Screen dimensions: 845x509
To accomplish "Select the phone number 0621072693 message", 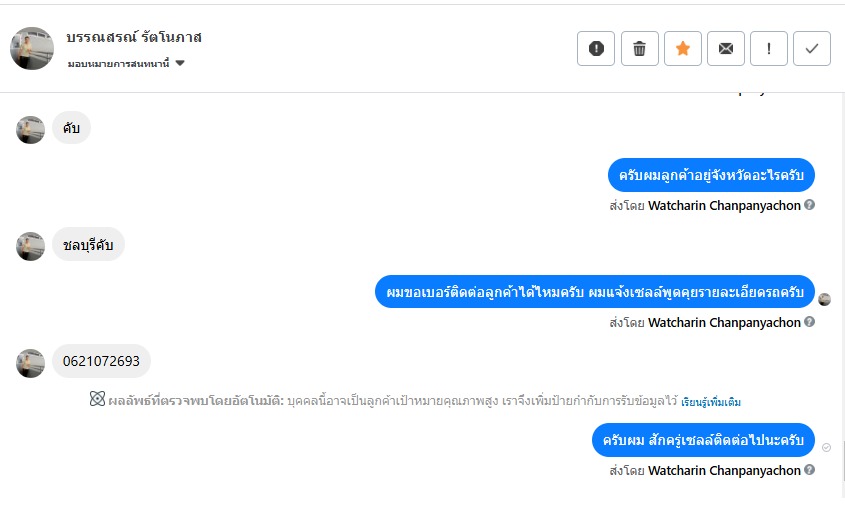I will [101, 361].
